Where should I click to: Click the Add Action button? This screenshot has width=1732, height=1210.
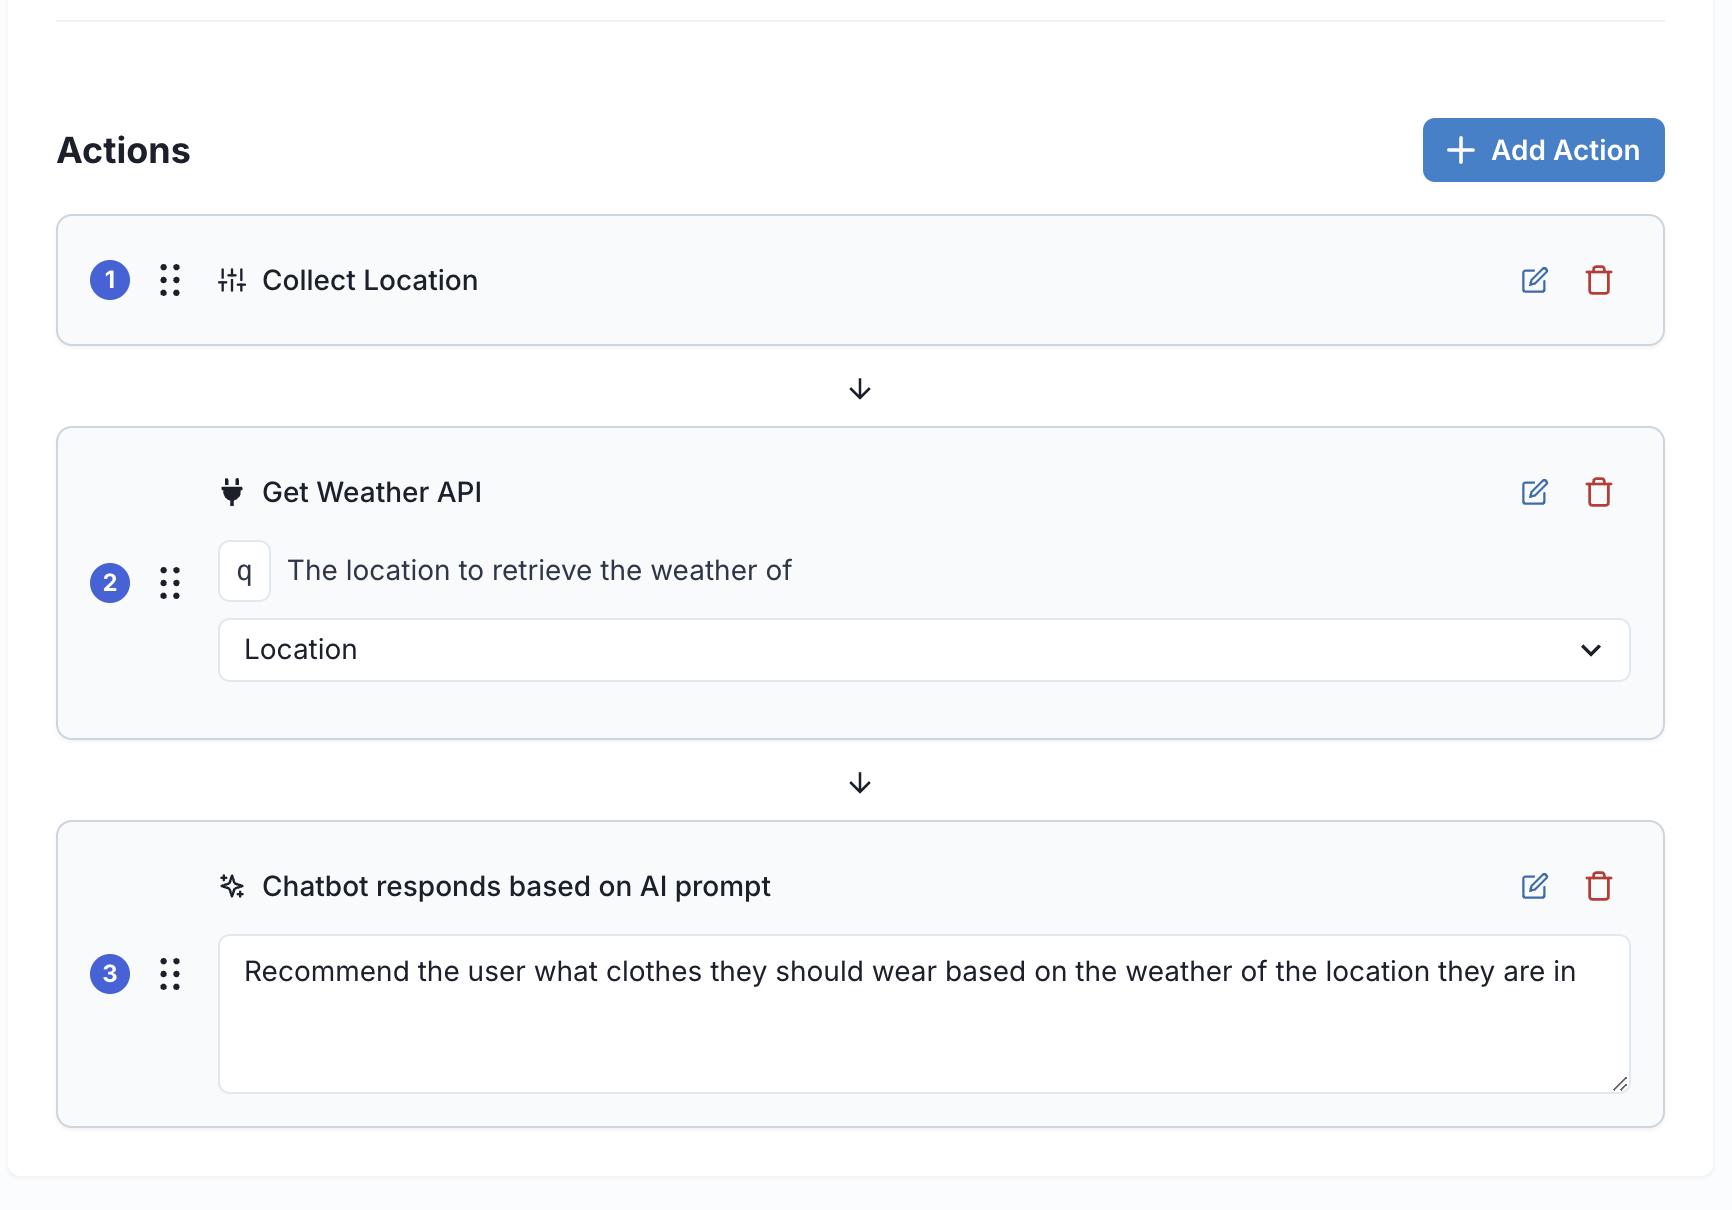tap(1543, 150)
